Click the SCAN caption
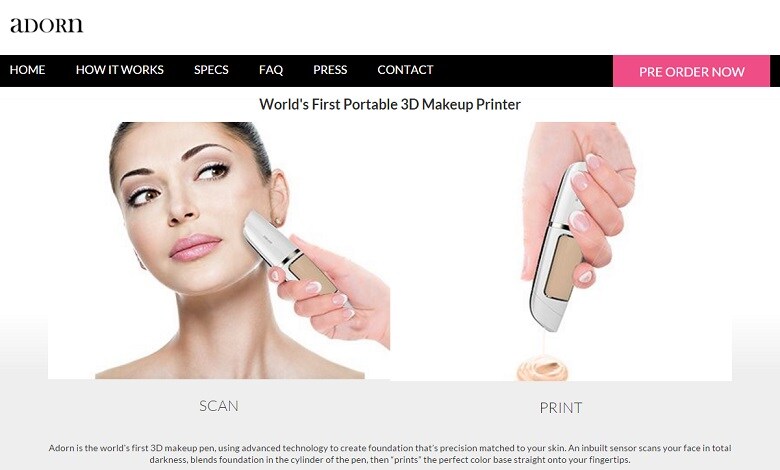The width and height of the screenshot is (780, 470). [218, 406]
